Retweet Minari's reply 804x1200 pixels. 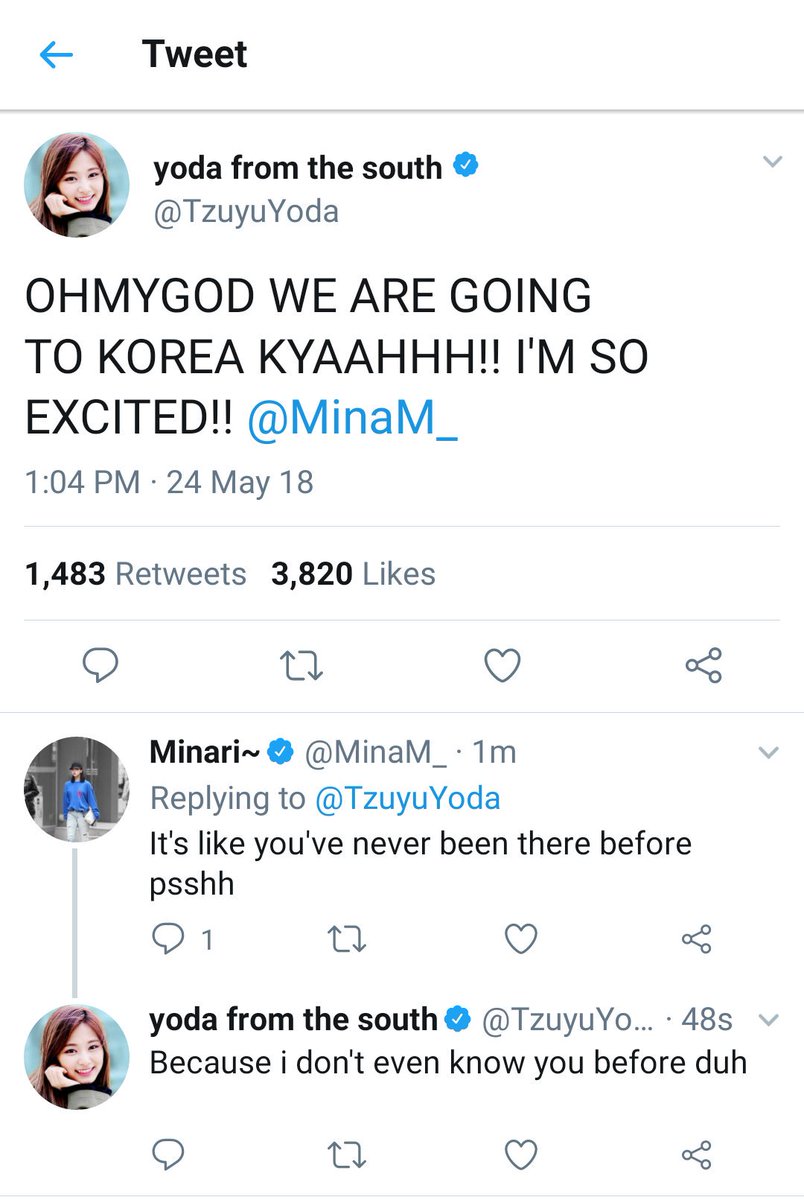347,939
